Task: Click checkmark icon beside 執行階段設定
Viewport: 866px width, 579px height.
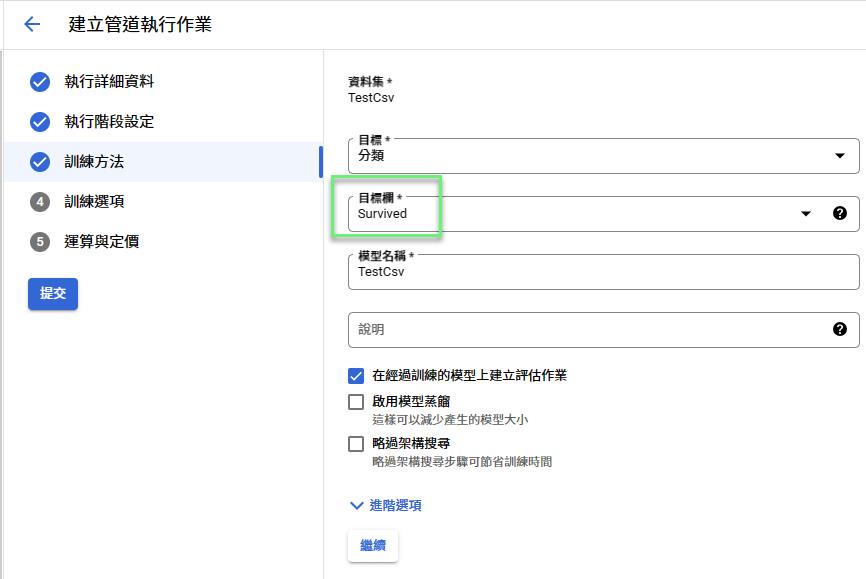Action: coord(40,122)
